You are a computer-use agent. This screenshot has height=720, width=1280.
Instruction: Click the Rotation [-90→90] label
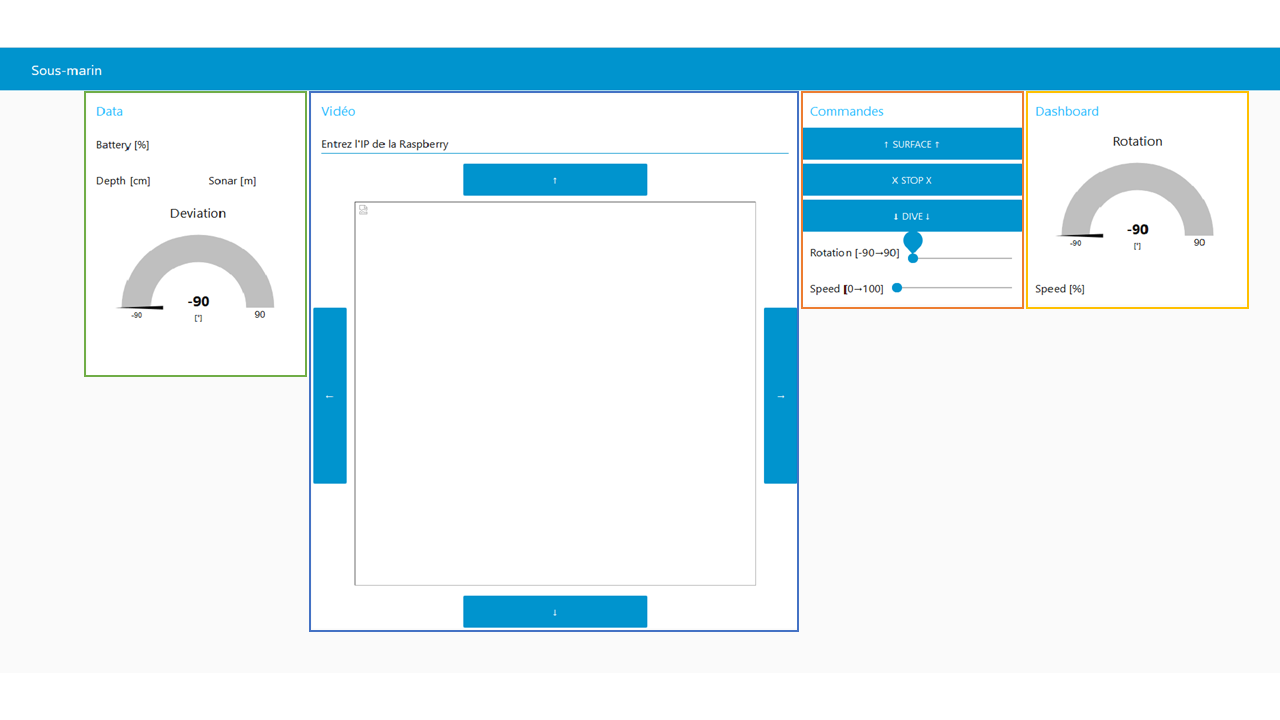click(x=855, y=253)
